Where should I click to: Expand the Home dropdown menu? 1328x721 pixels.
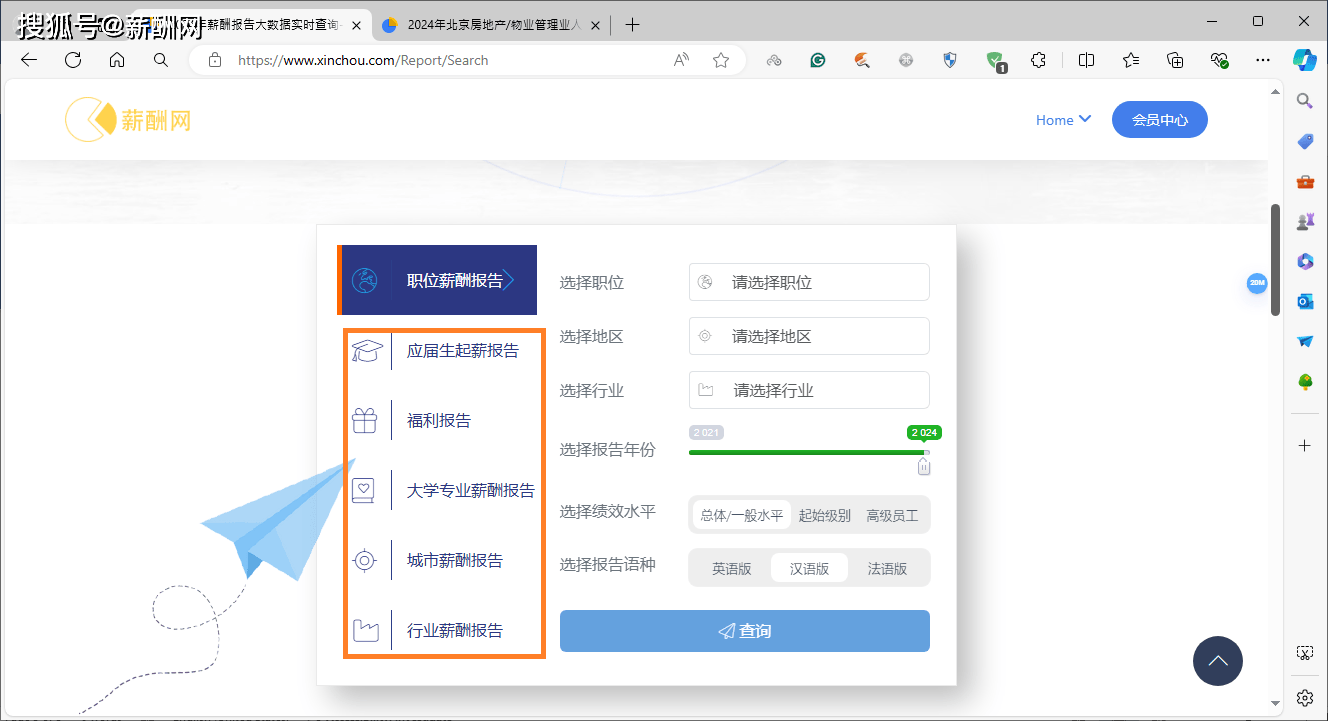click(1063, 120)
